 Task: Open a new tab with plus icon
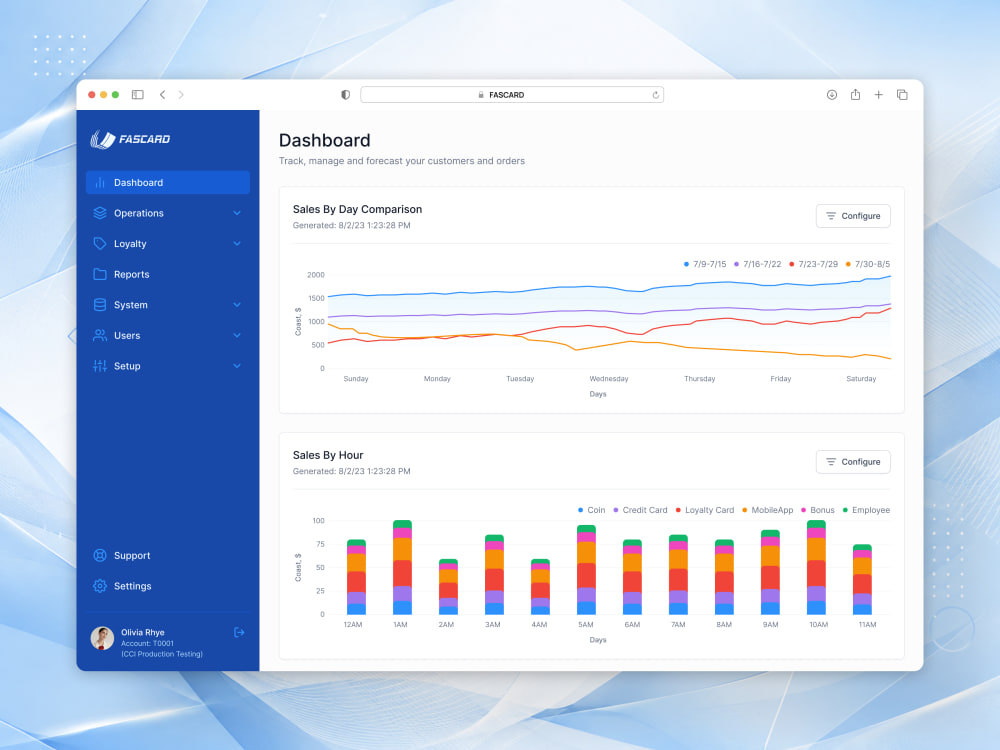click(x=879, y=94)
